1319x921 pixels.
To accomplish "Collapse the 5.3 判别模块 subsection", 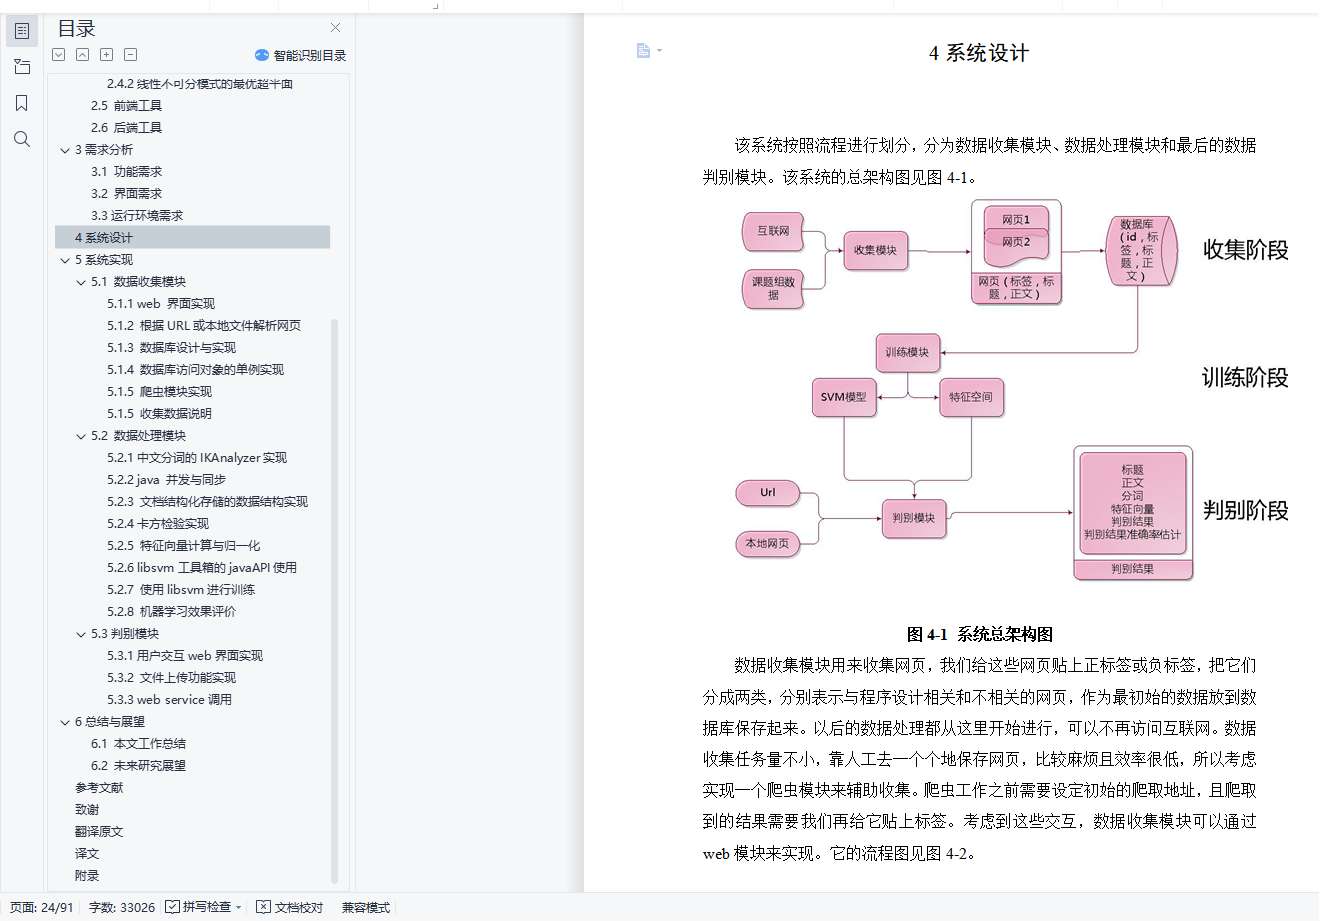I will [81, 634].
